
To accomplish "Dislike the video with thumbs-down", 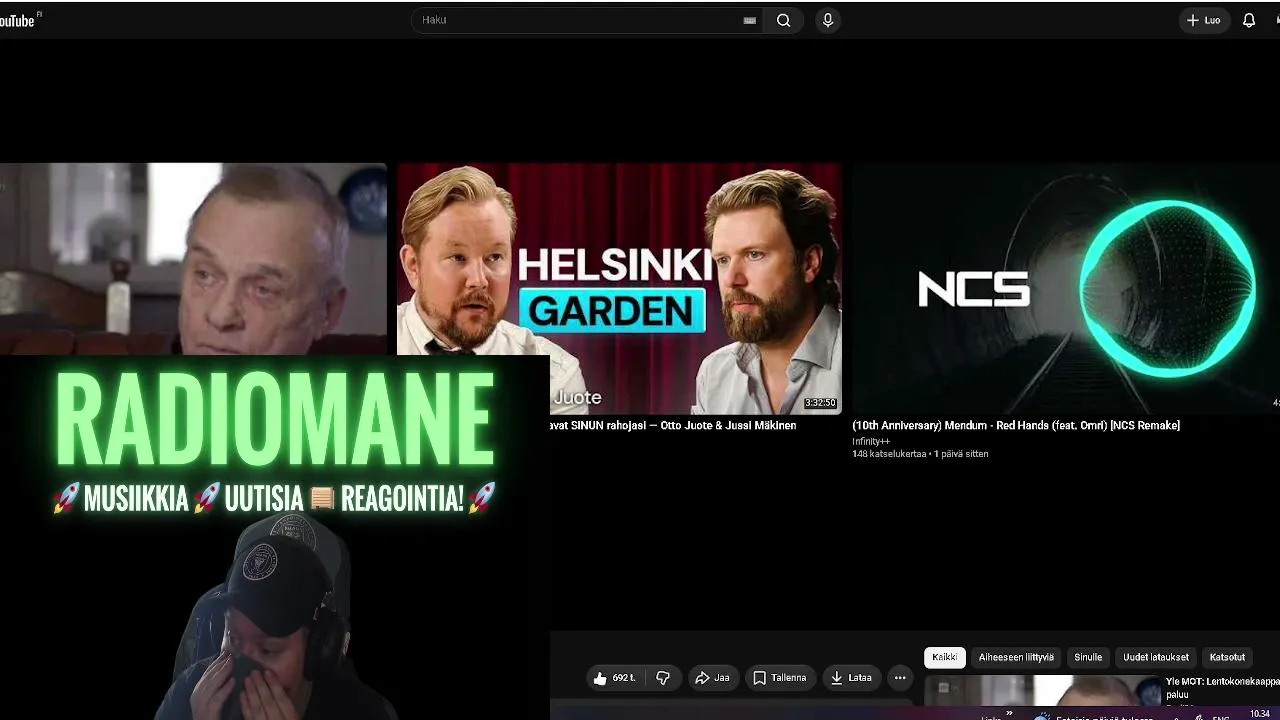I will pos(663,678).
